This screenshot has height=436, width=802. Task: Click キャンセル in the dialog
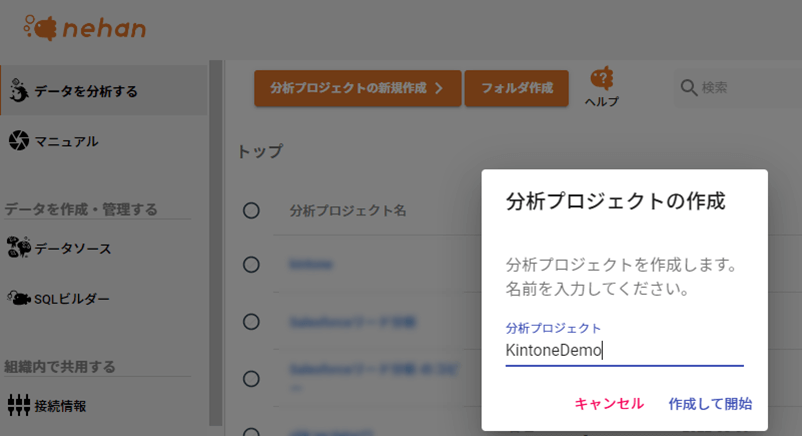coord(609,404)
